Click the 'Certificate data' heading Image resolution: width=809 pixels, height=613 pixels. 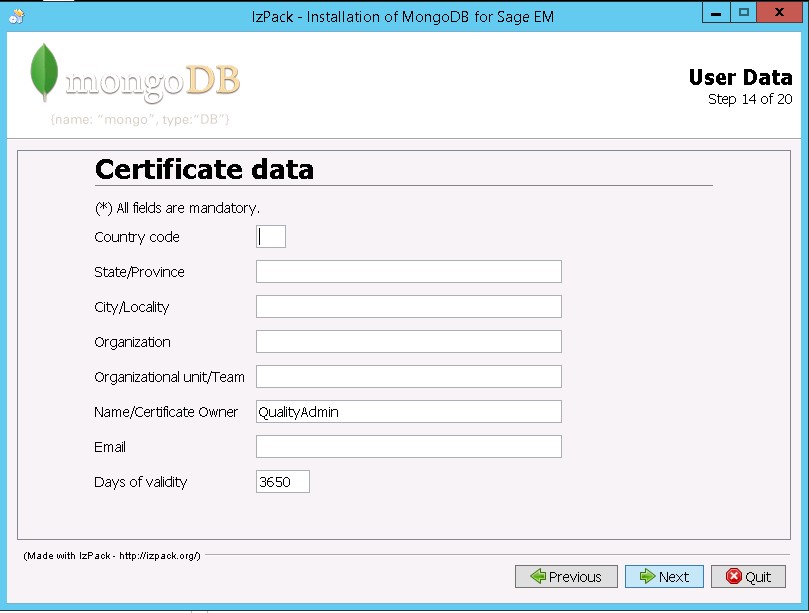pos(204,169)
